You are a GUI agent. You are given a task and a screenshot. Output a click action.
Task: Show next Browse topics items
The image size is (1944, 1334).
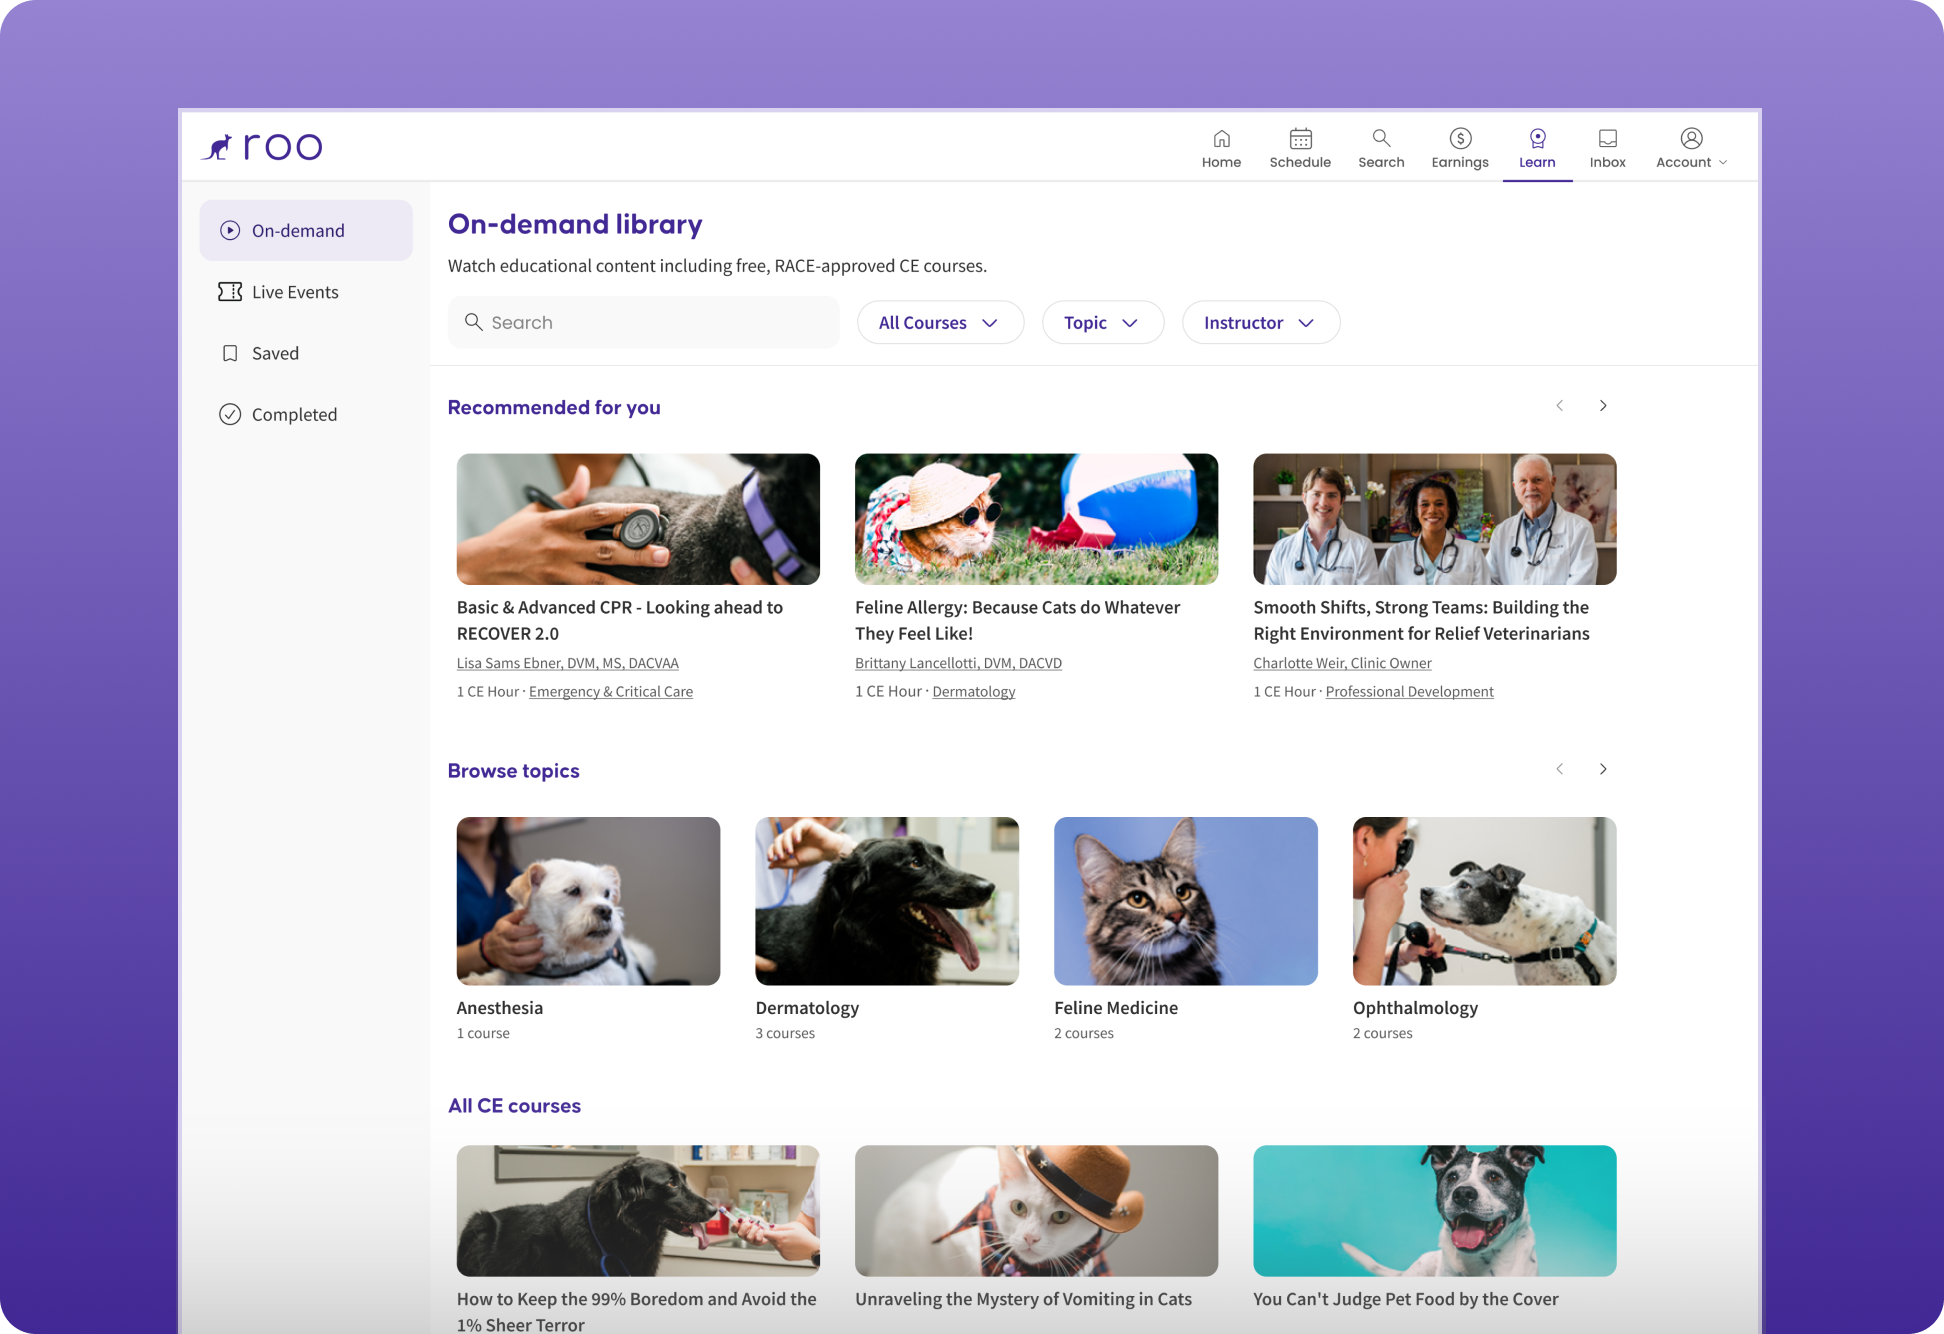pos(1603,769)
